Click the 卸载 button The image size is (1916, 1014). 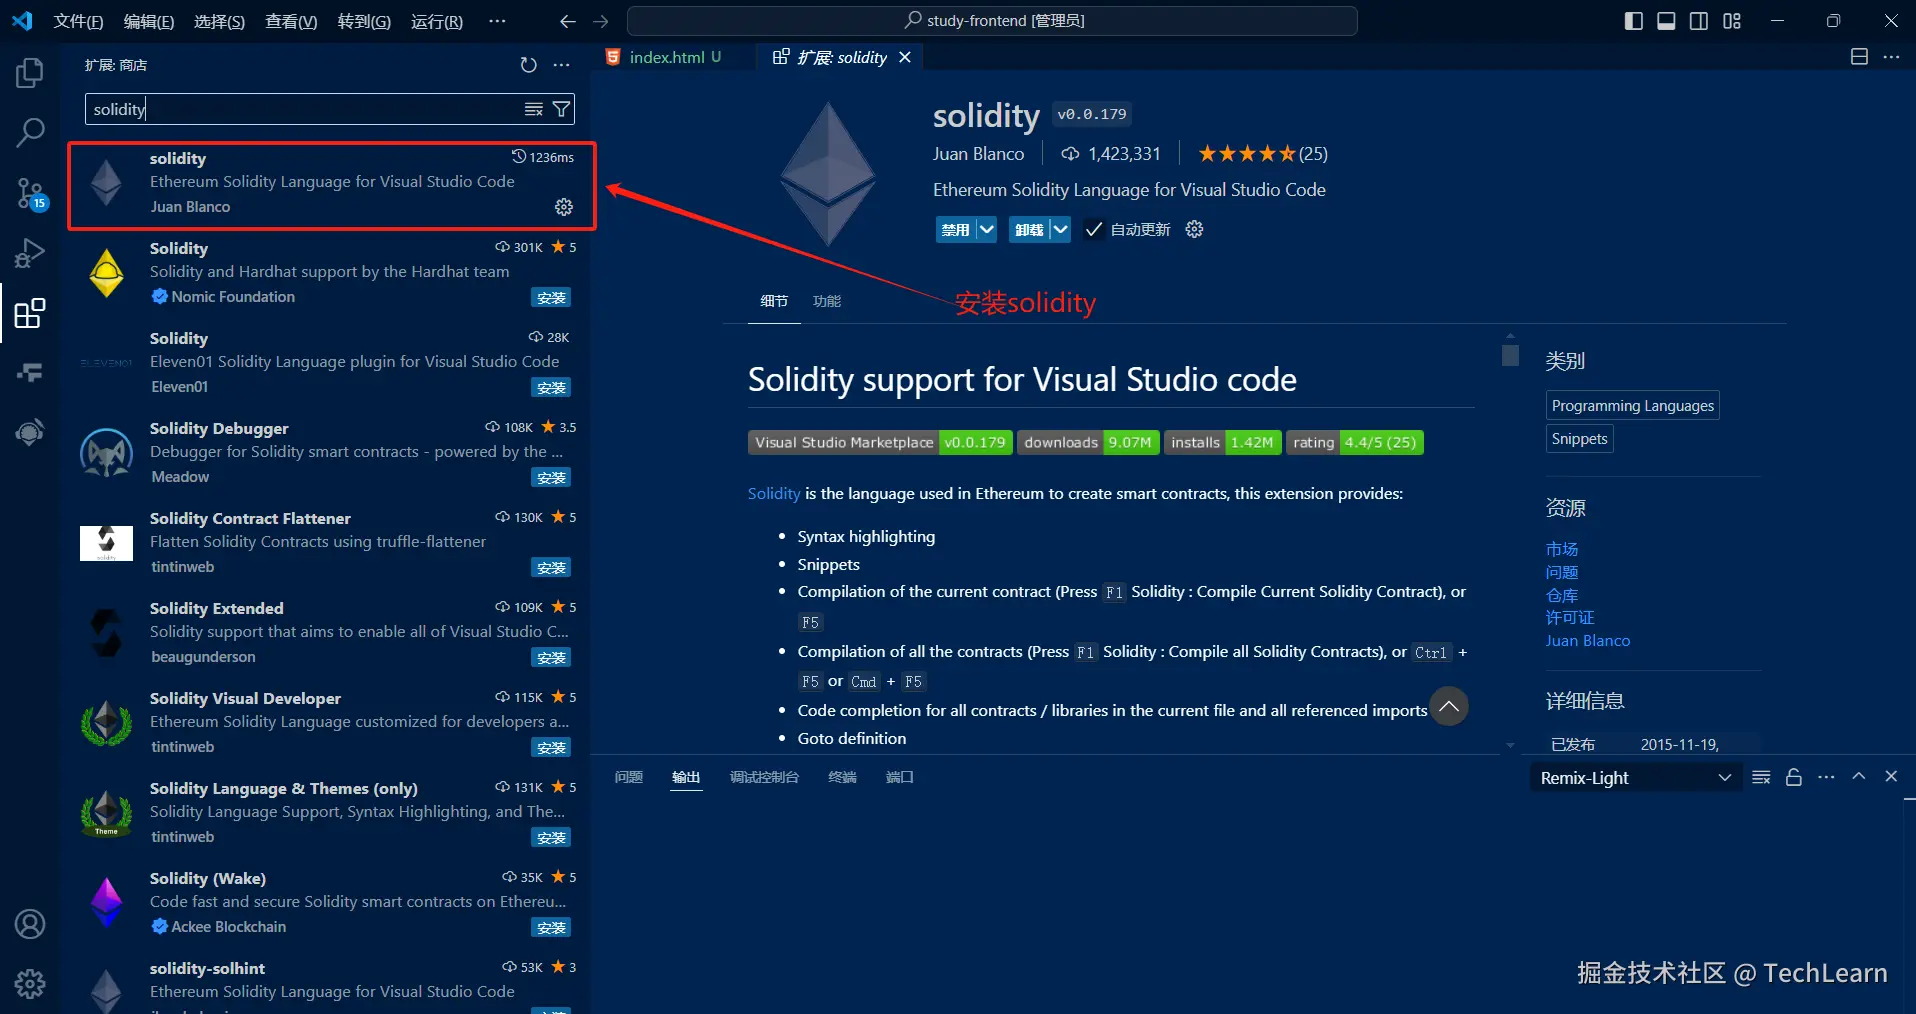pyautogui.click(x=1029, y=229)
